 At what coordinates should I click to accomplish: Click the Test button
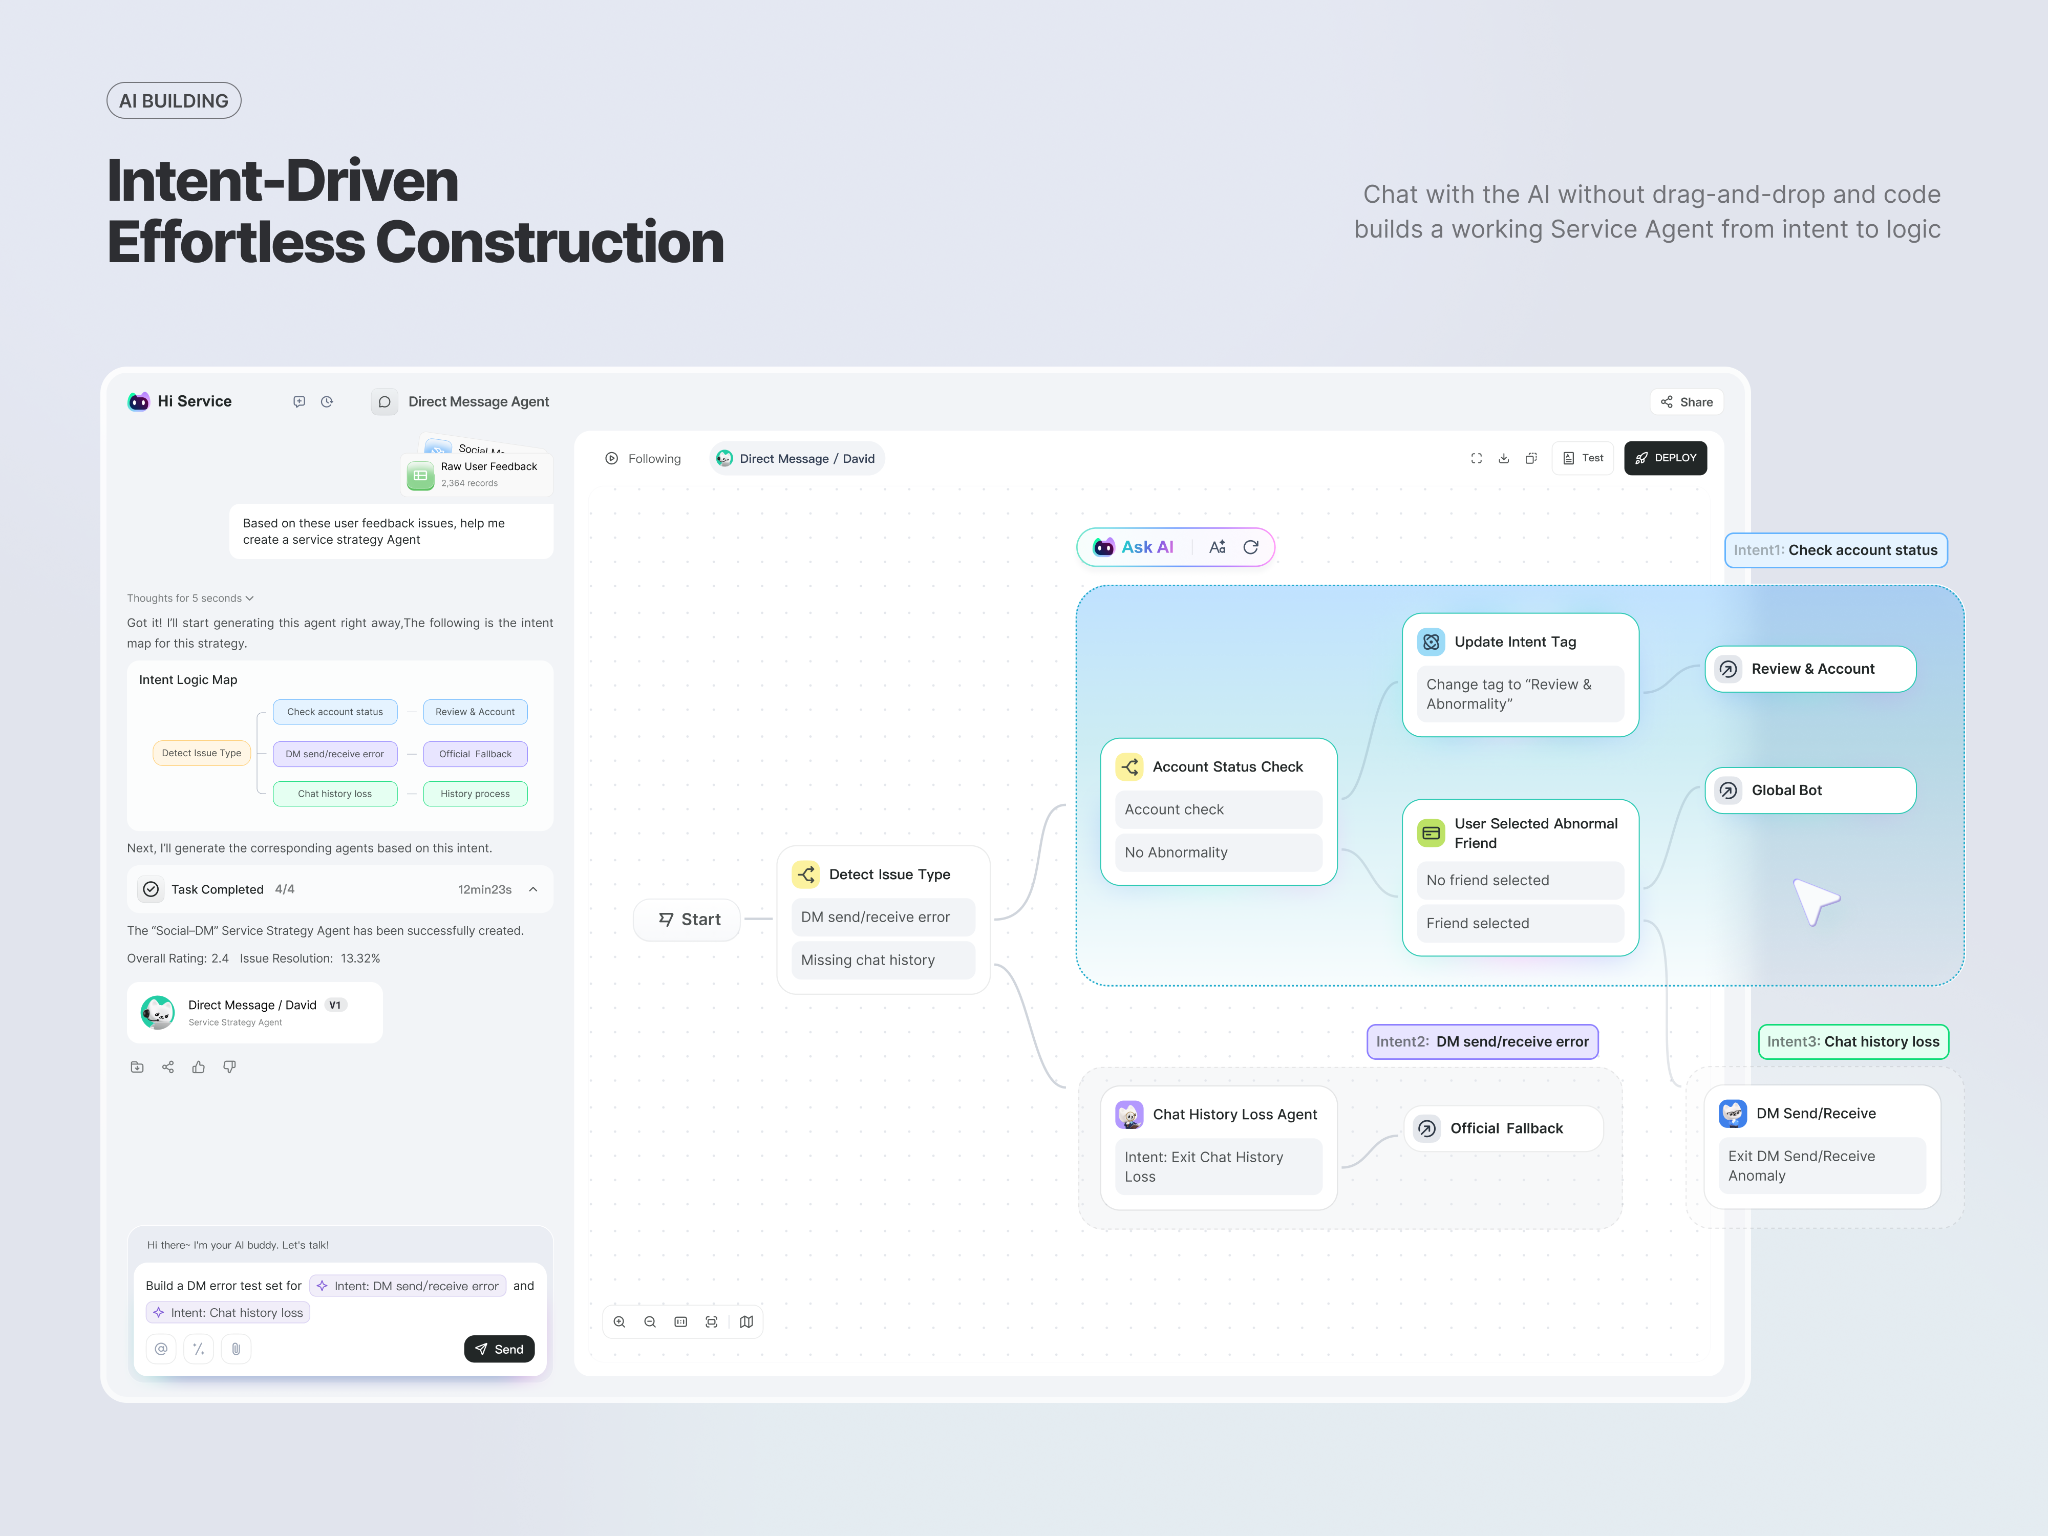(x=1582, y=458)
